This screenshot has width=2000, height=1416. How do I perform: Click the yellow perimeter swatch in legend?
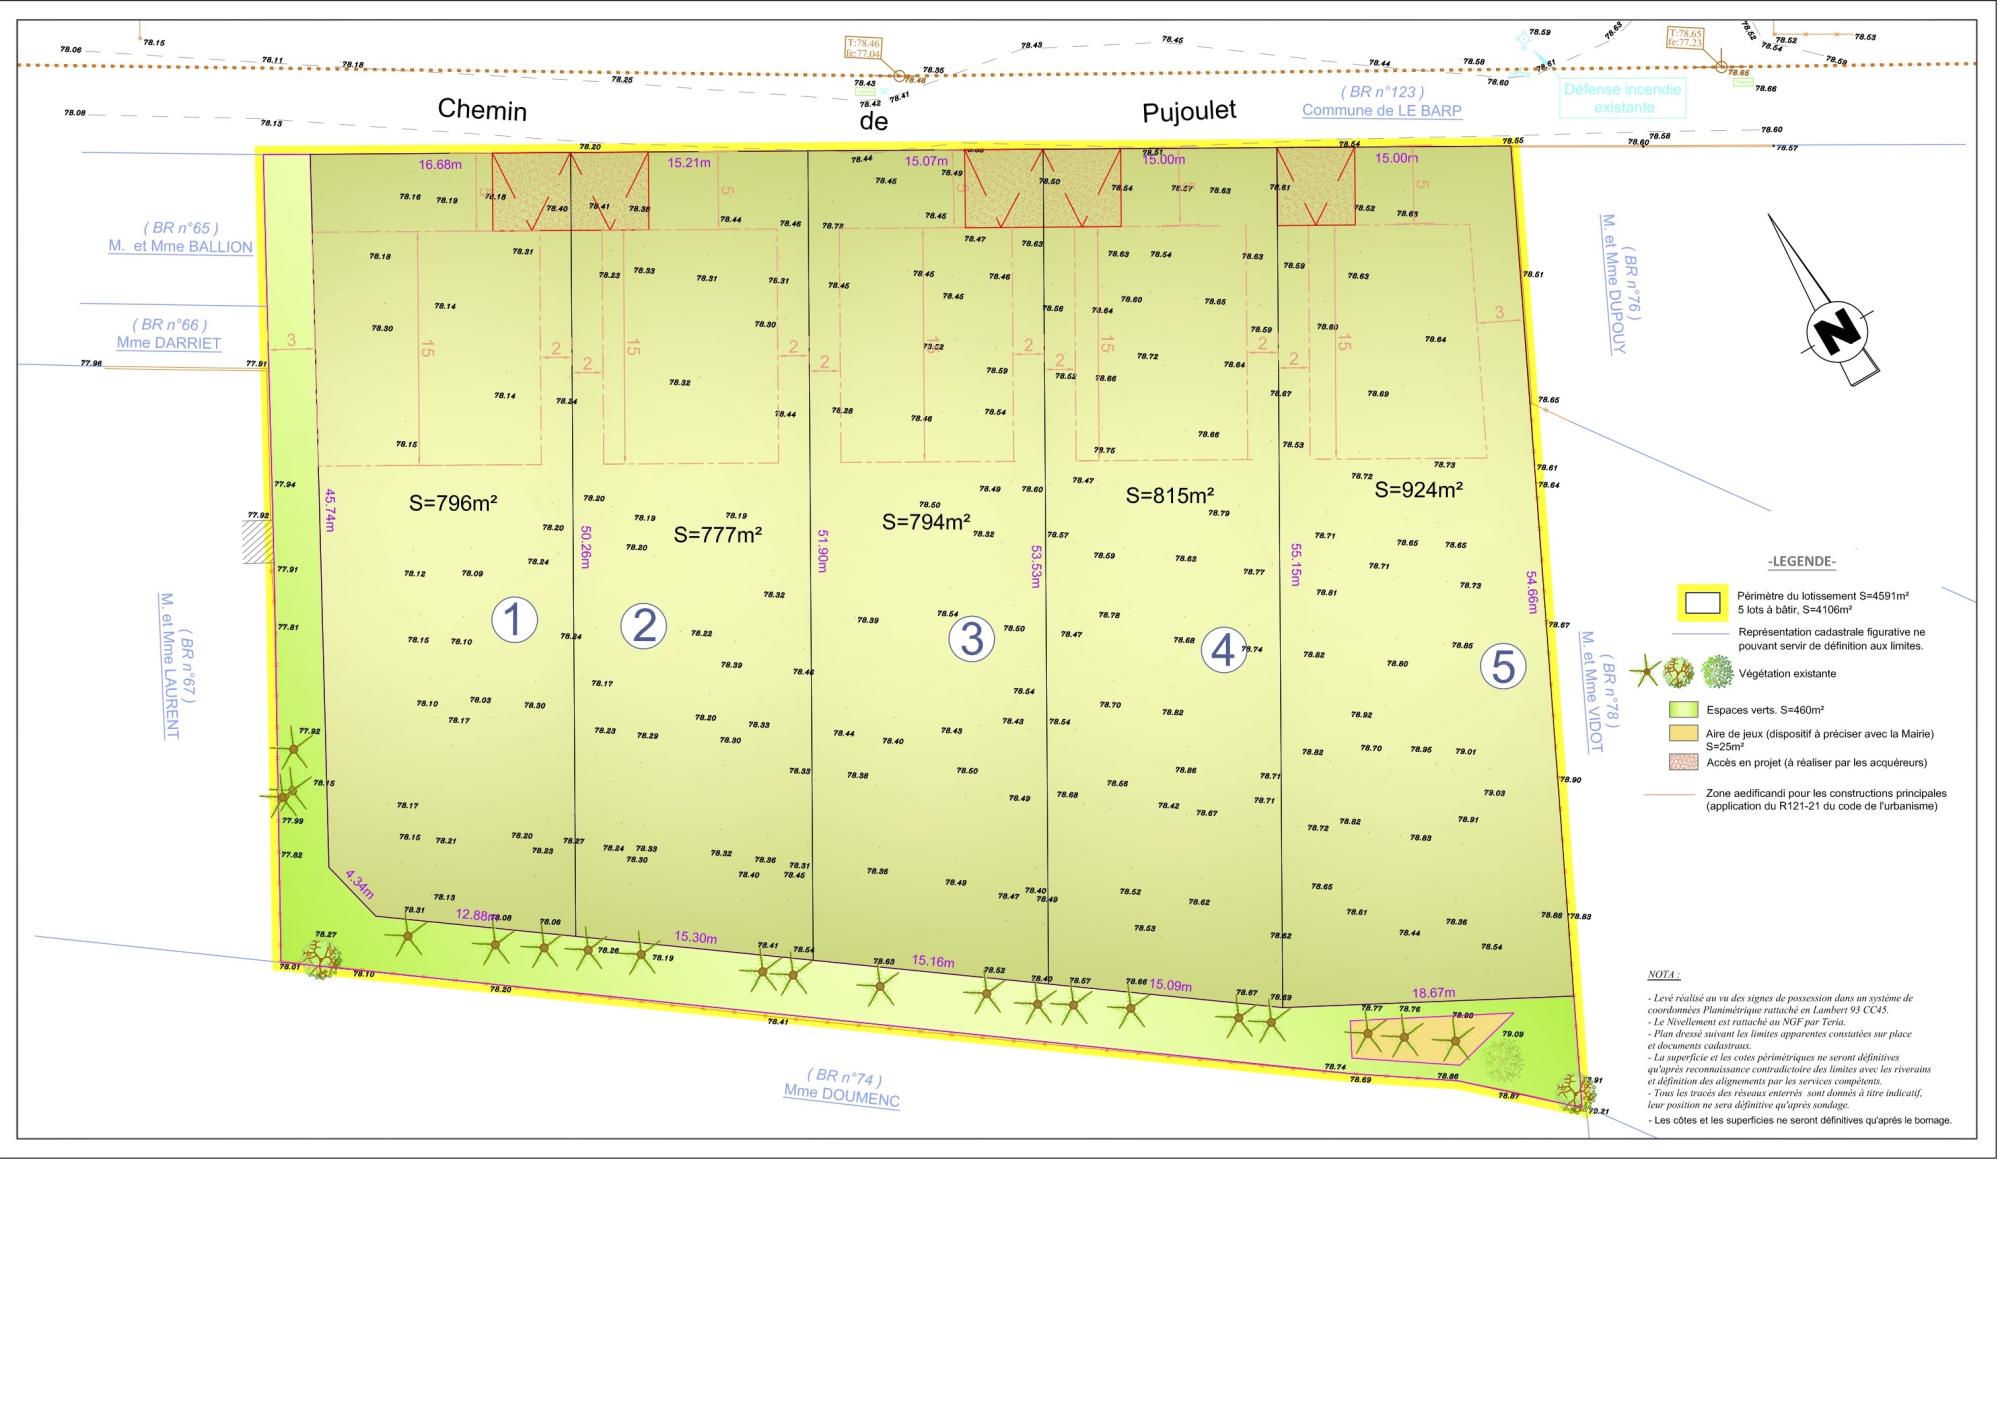tap(1702, 603)
